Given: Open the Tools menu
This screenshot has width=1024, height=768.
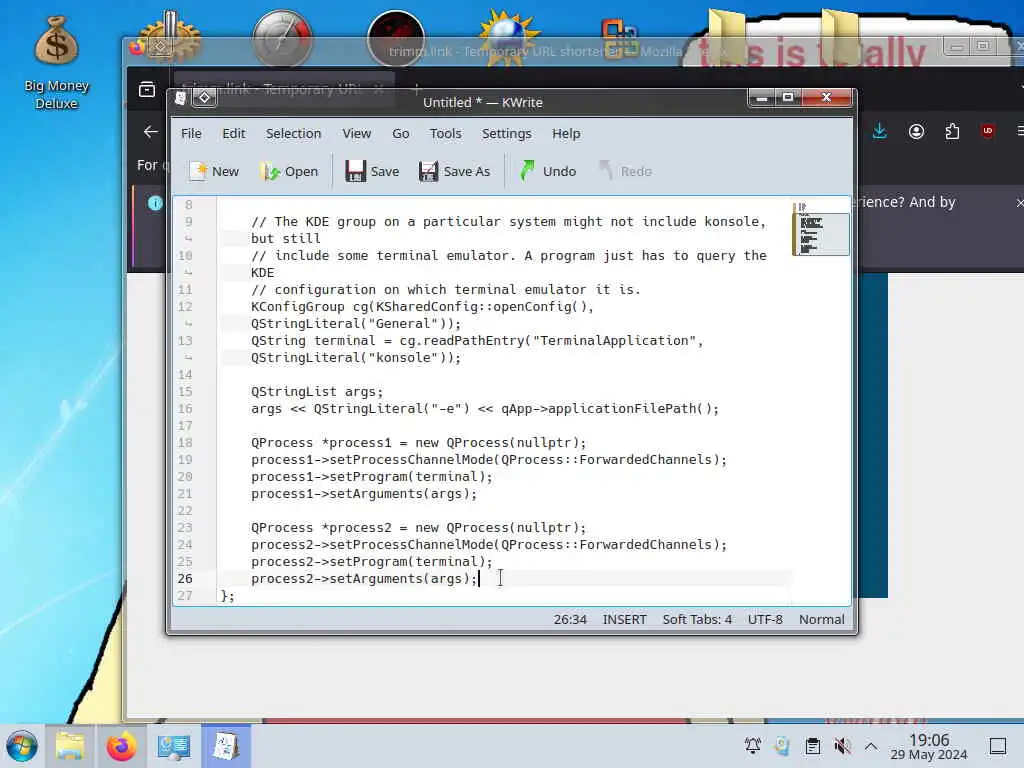Looking at the screenshot, I should click(x=445, y=133).
